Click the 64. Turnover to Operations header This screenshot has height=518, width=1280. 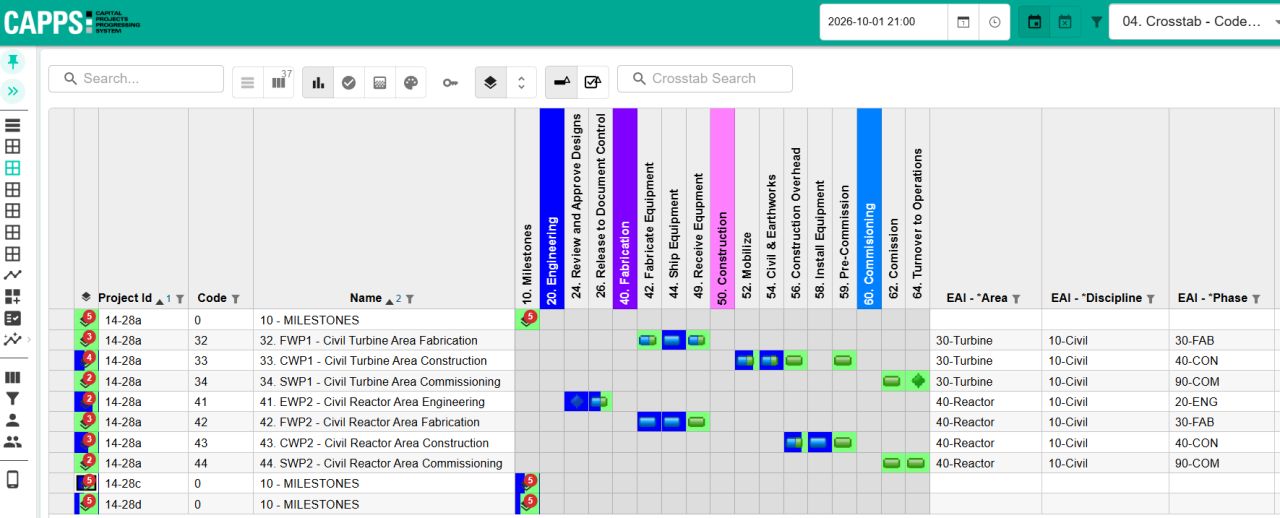click(918, 208)
